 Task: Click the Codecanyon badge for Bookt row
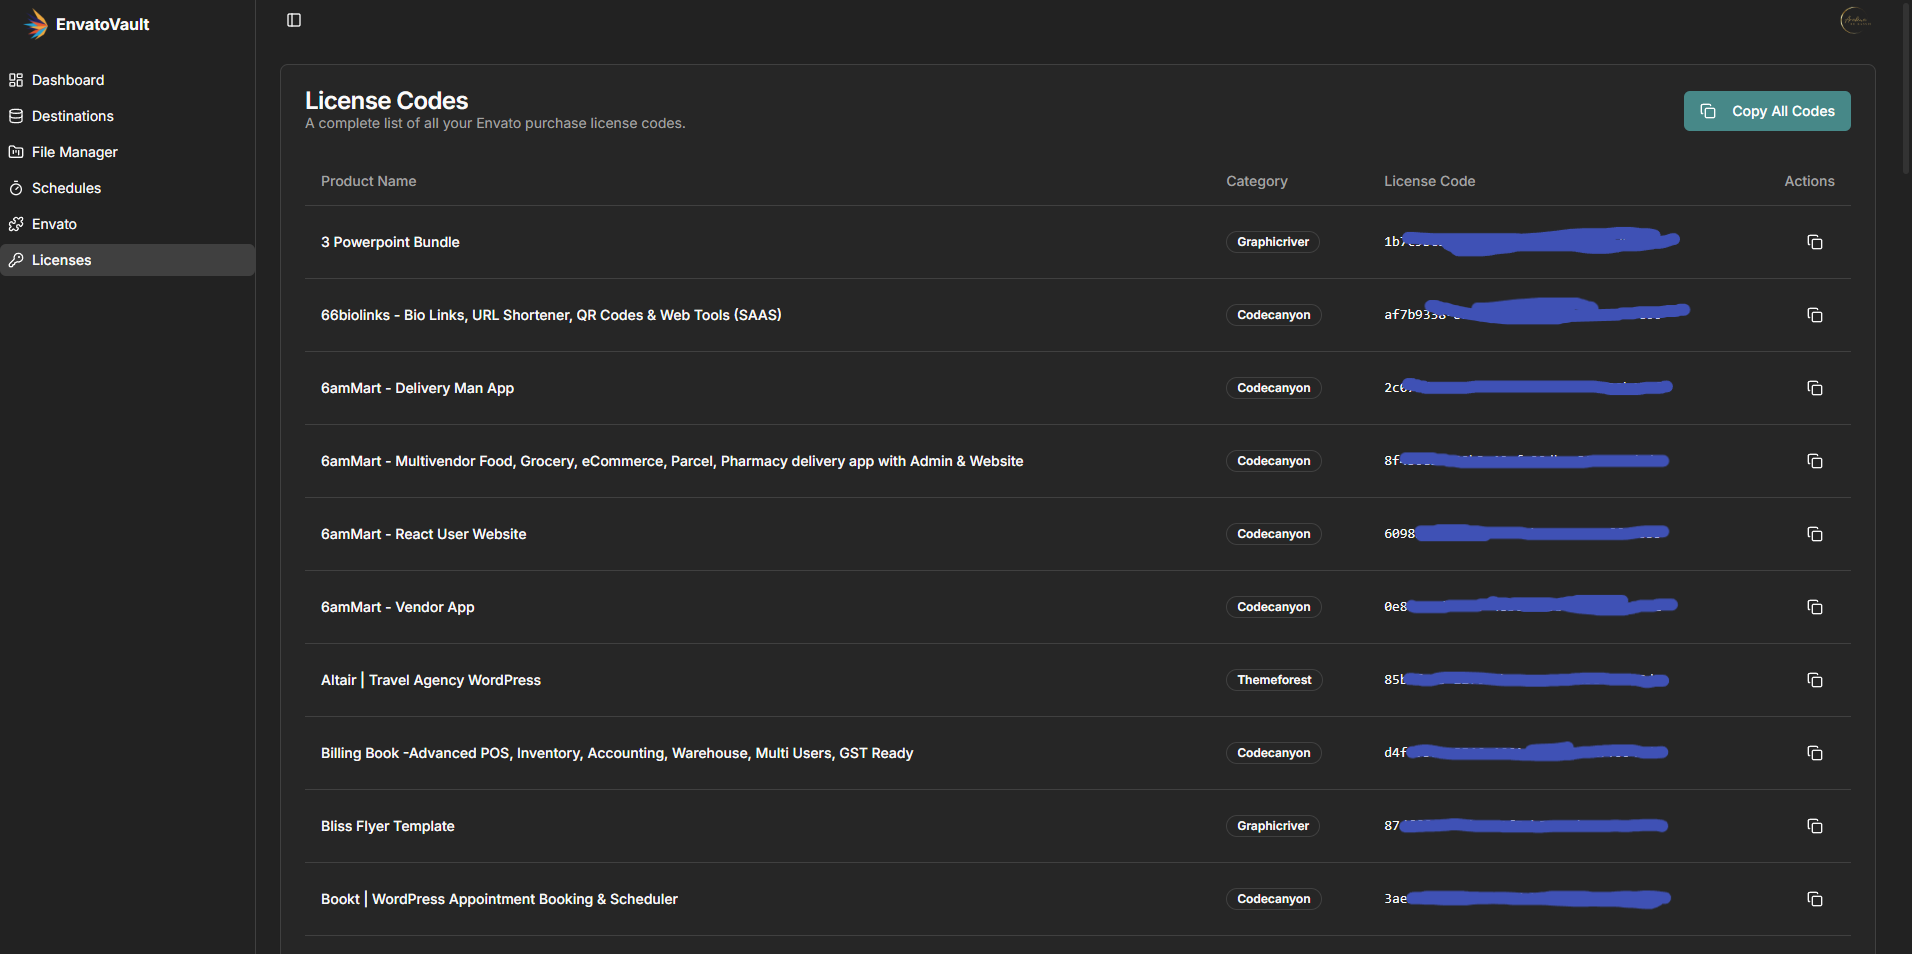1274,899
